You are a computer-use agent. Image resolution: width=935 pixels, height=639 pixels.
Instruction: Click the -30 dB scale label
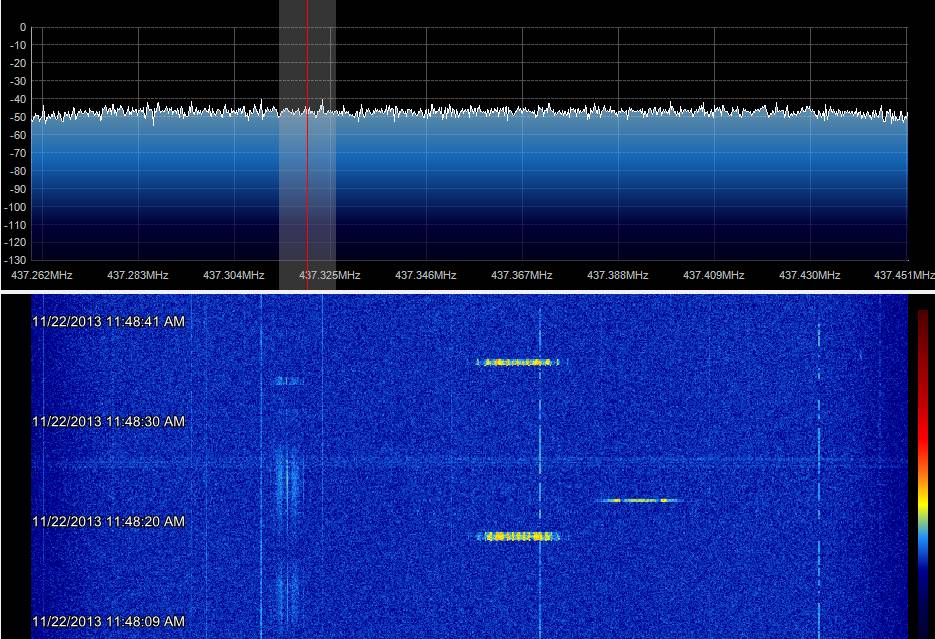pyautogui.click(x=18, y=81)
